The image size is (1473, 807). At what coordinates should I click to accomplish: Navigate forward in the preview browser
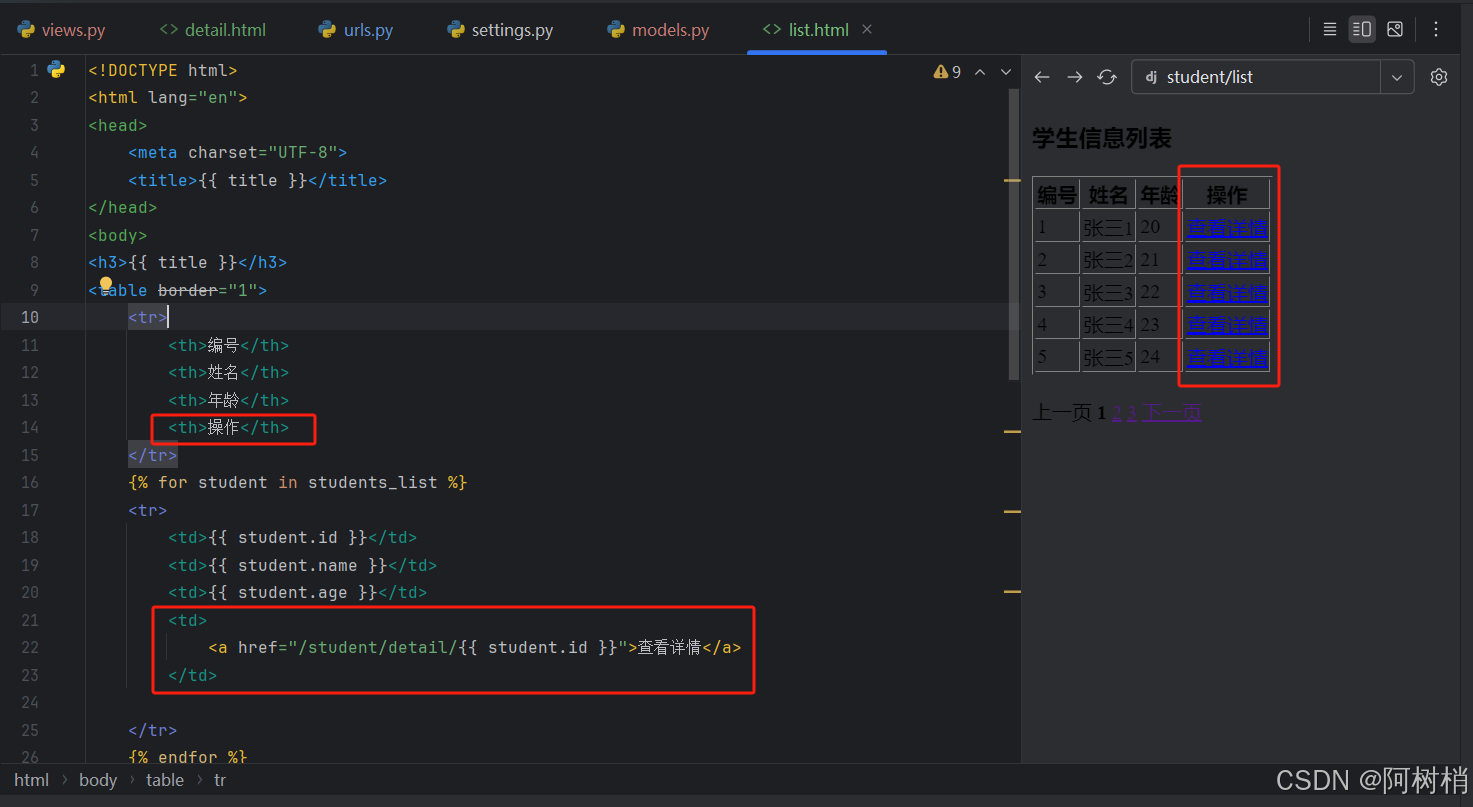[1074, 76]
